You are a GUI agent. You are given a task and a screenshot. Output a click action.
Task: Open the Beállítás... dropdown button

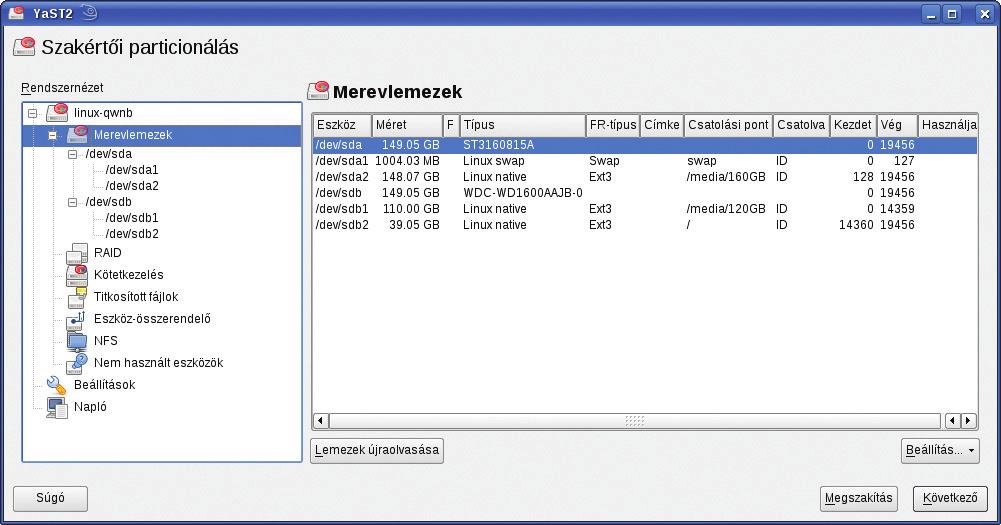(940, 450)
